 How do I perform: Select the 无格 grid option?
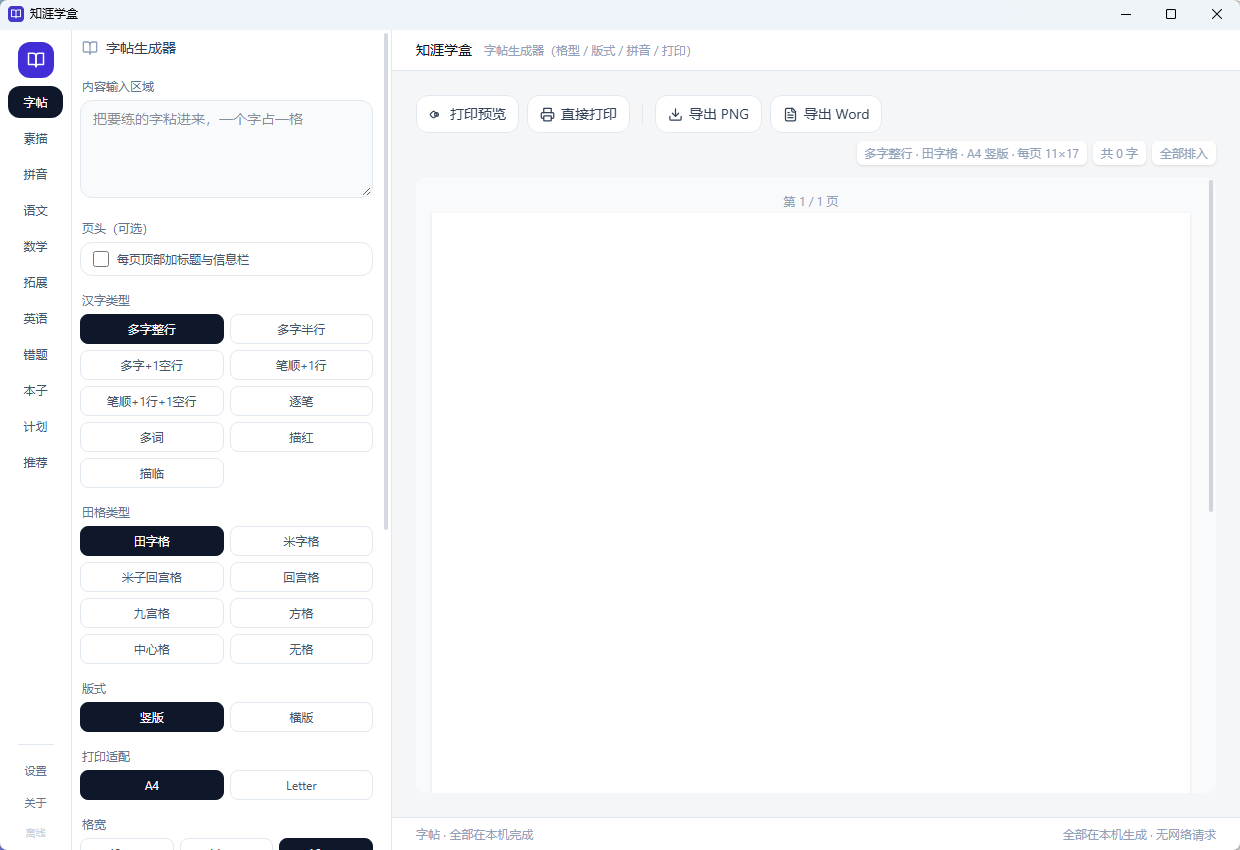click(x=301, y=649)
